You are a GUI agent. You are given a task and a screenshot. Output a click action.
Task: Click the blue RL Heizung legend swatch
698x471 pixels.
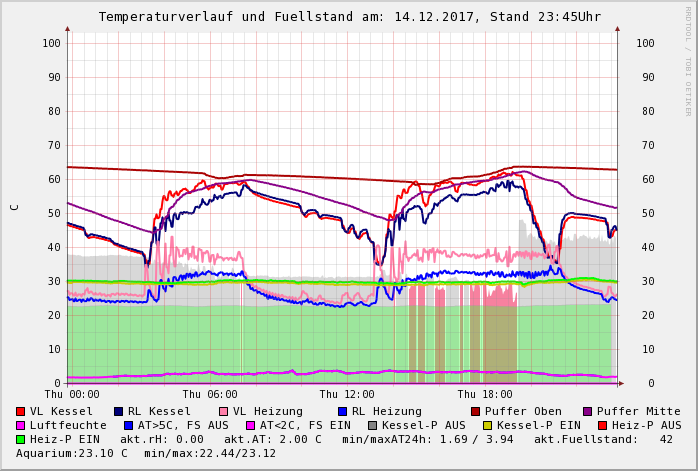(x=343, y=411)
